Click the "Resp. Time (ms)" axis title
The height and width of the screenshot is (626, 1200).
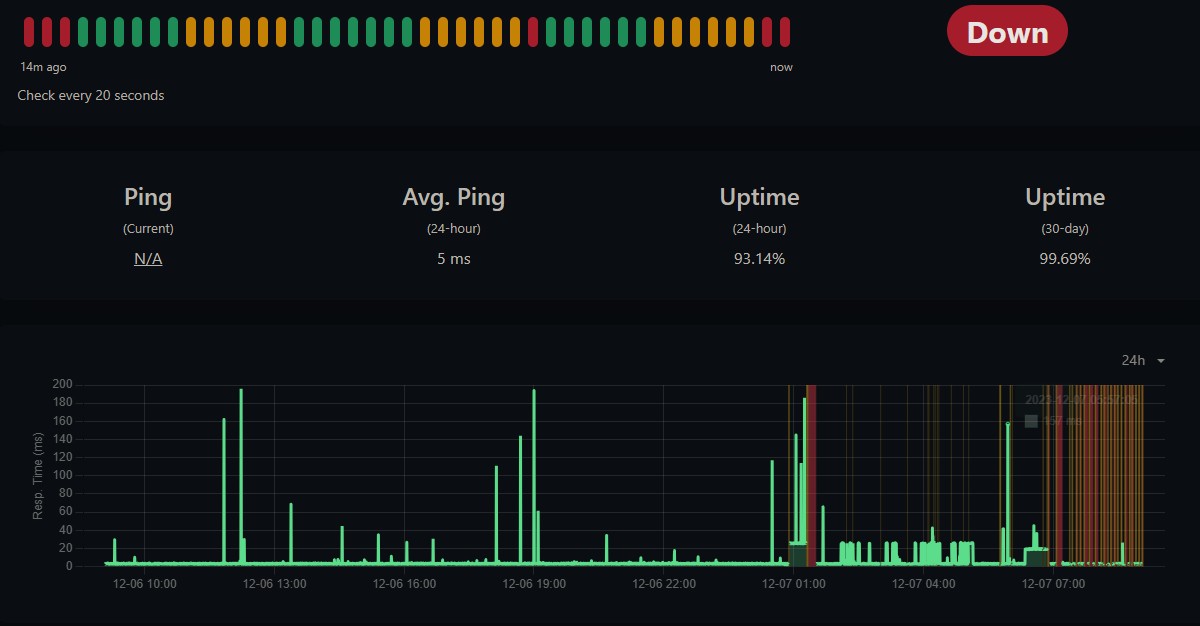coord(38,475)
